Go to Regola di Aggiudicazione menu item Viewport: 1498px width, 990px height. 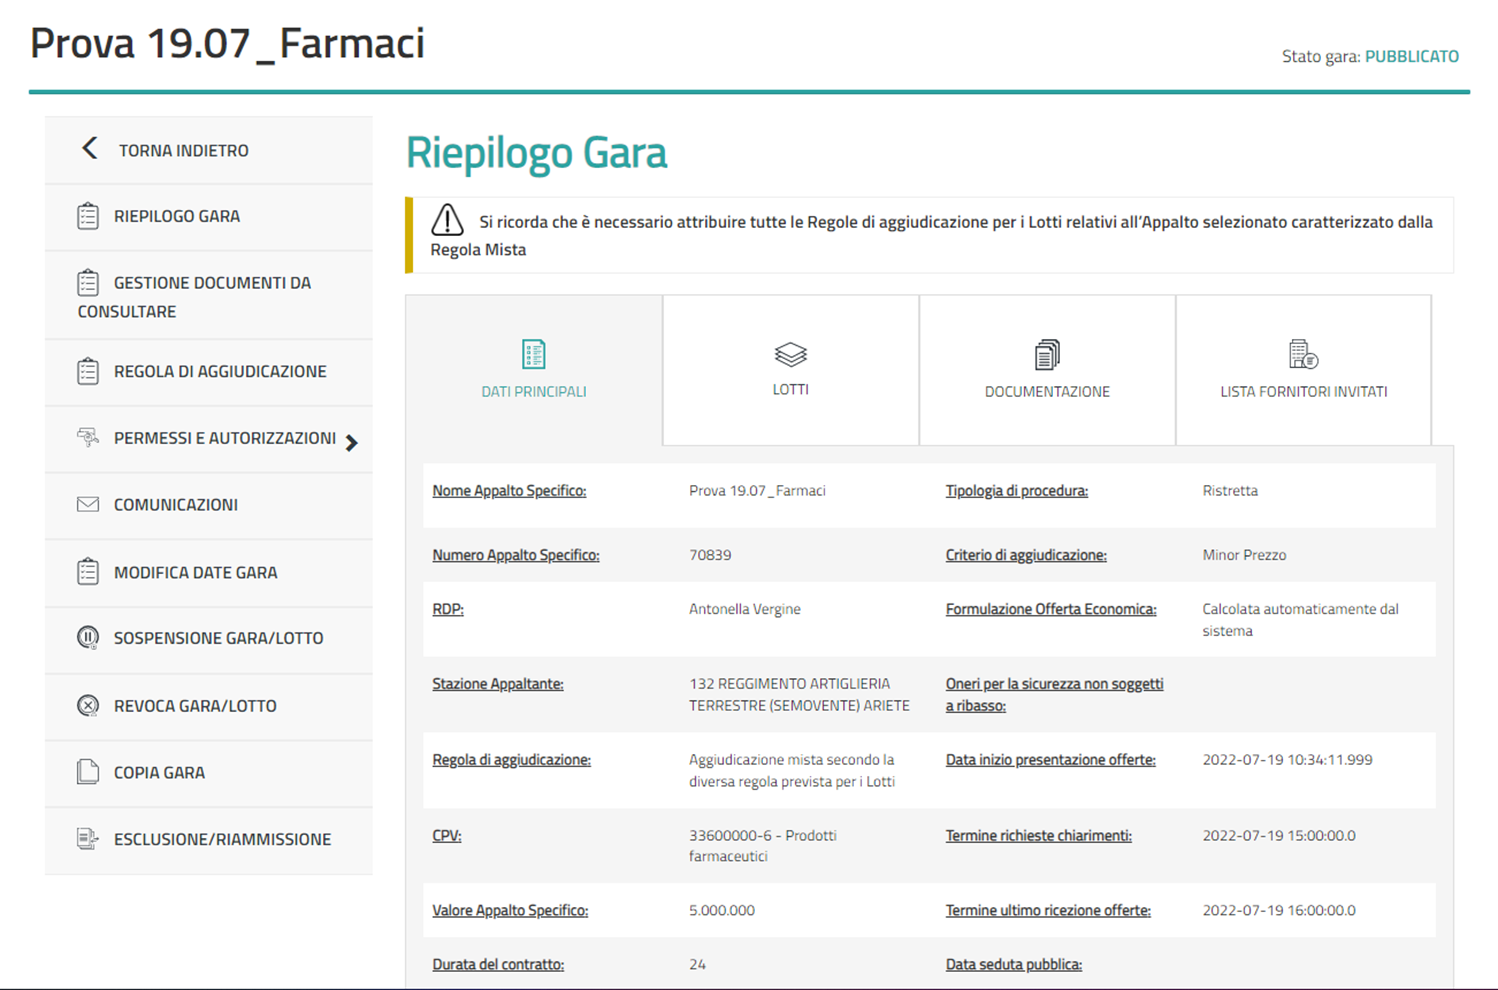point(220,371)
